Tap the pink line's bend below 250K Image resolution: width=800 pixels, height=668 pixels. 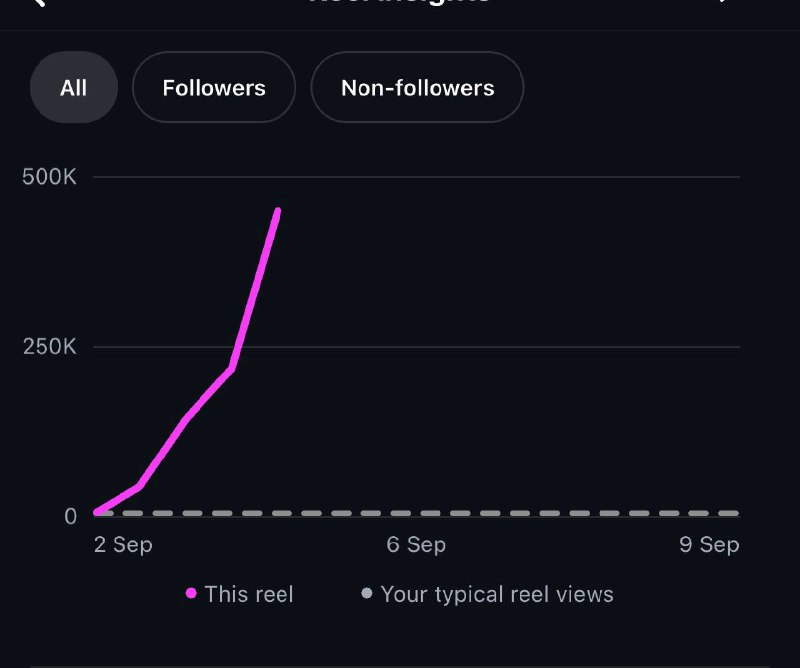232,368
